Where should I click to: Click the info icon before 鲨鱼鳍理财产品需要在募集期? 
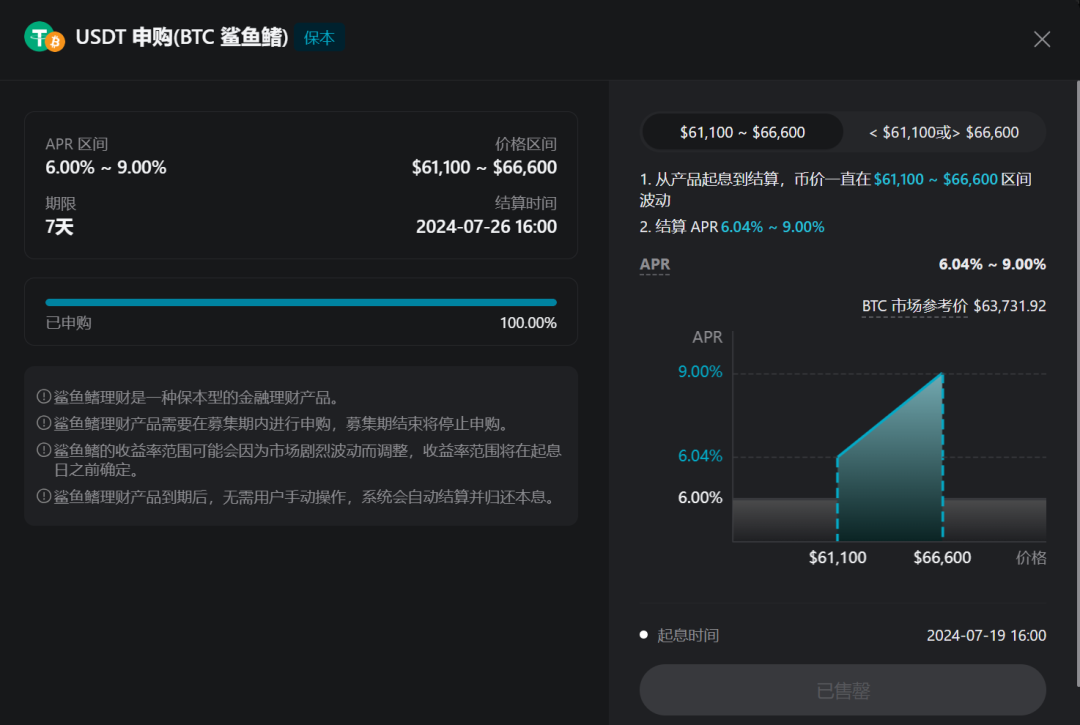tap(43, 423)
